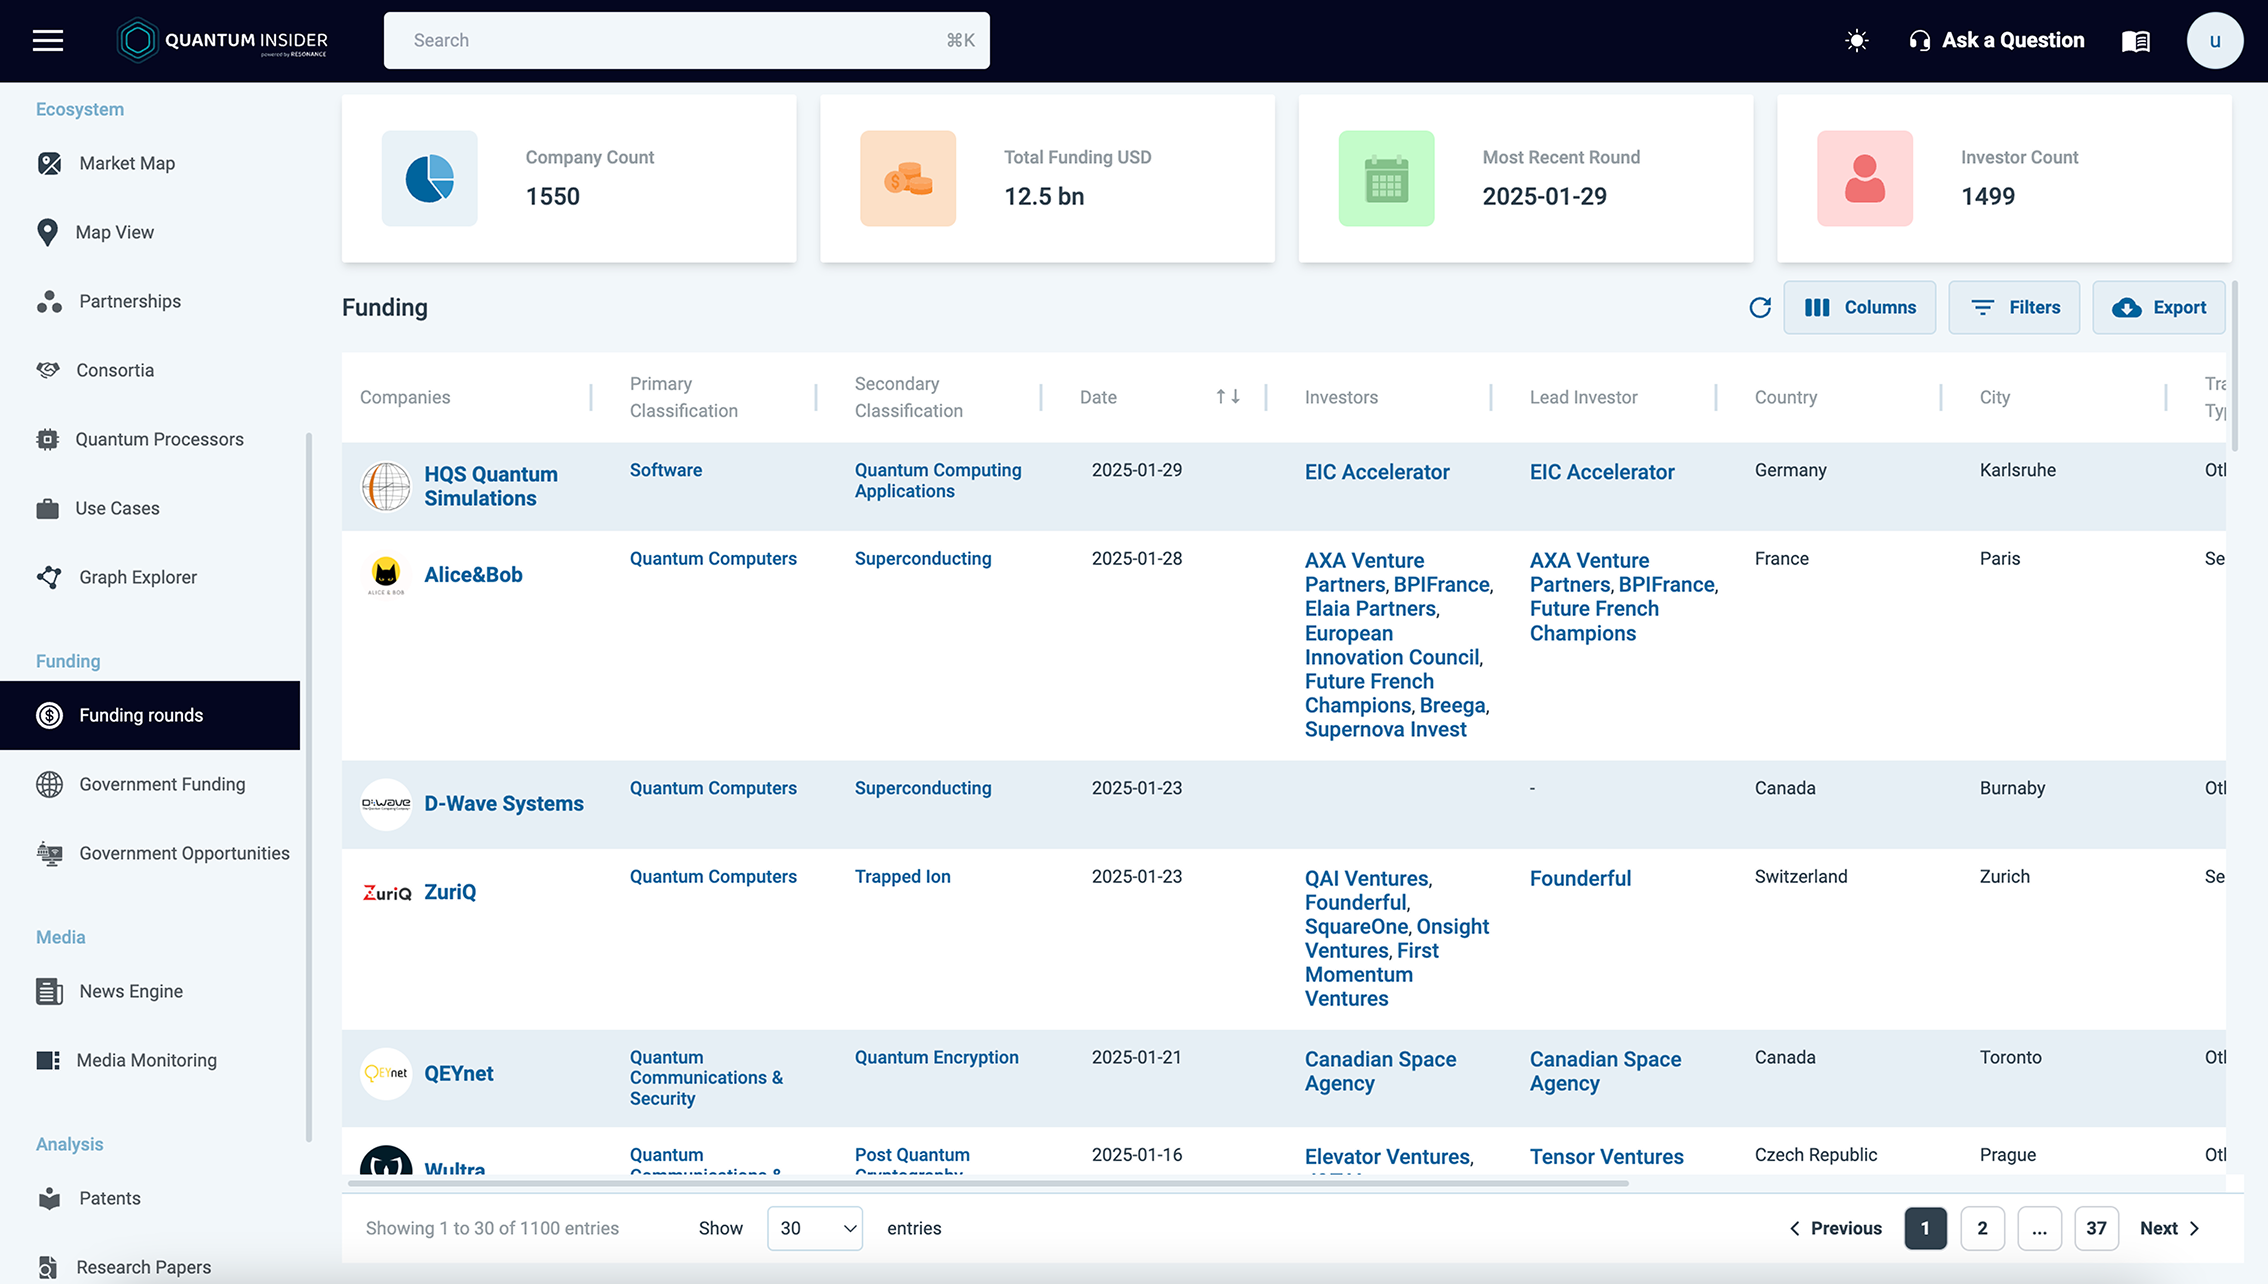Open the ZuriQ company link
Screen dimensions: 2268x1284
[450, 892]
